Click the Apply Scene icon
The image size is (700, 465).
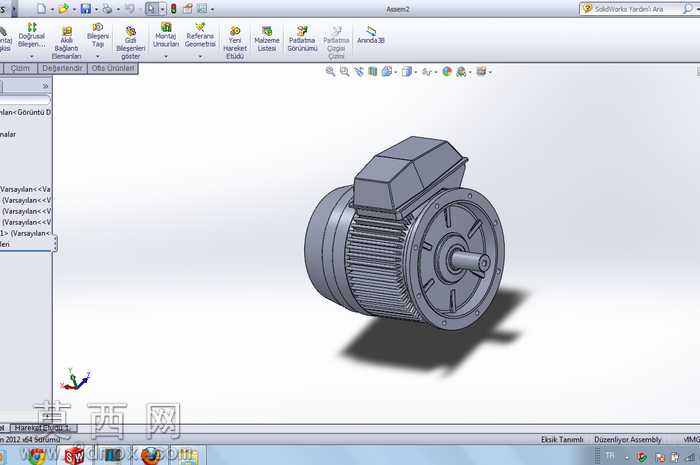(461, 71)
